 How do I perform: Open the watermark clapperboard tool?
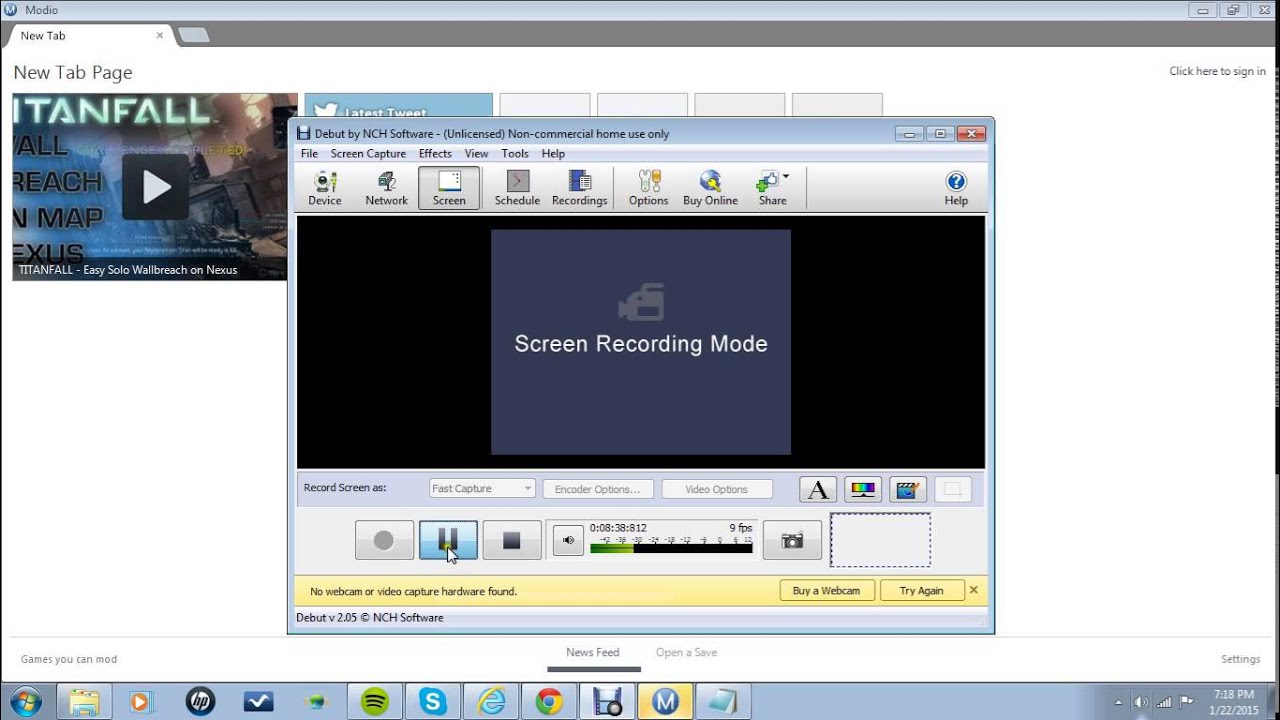coord(908,489)
